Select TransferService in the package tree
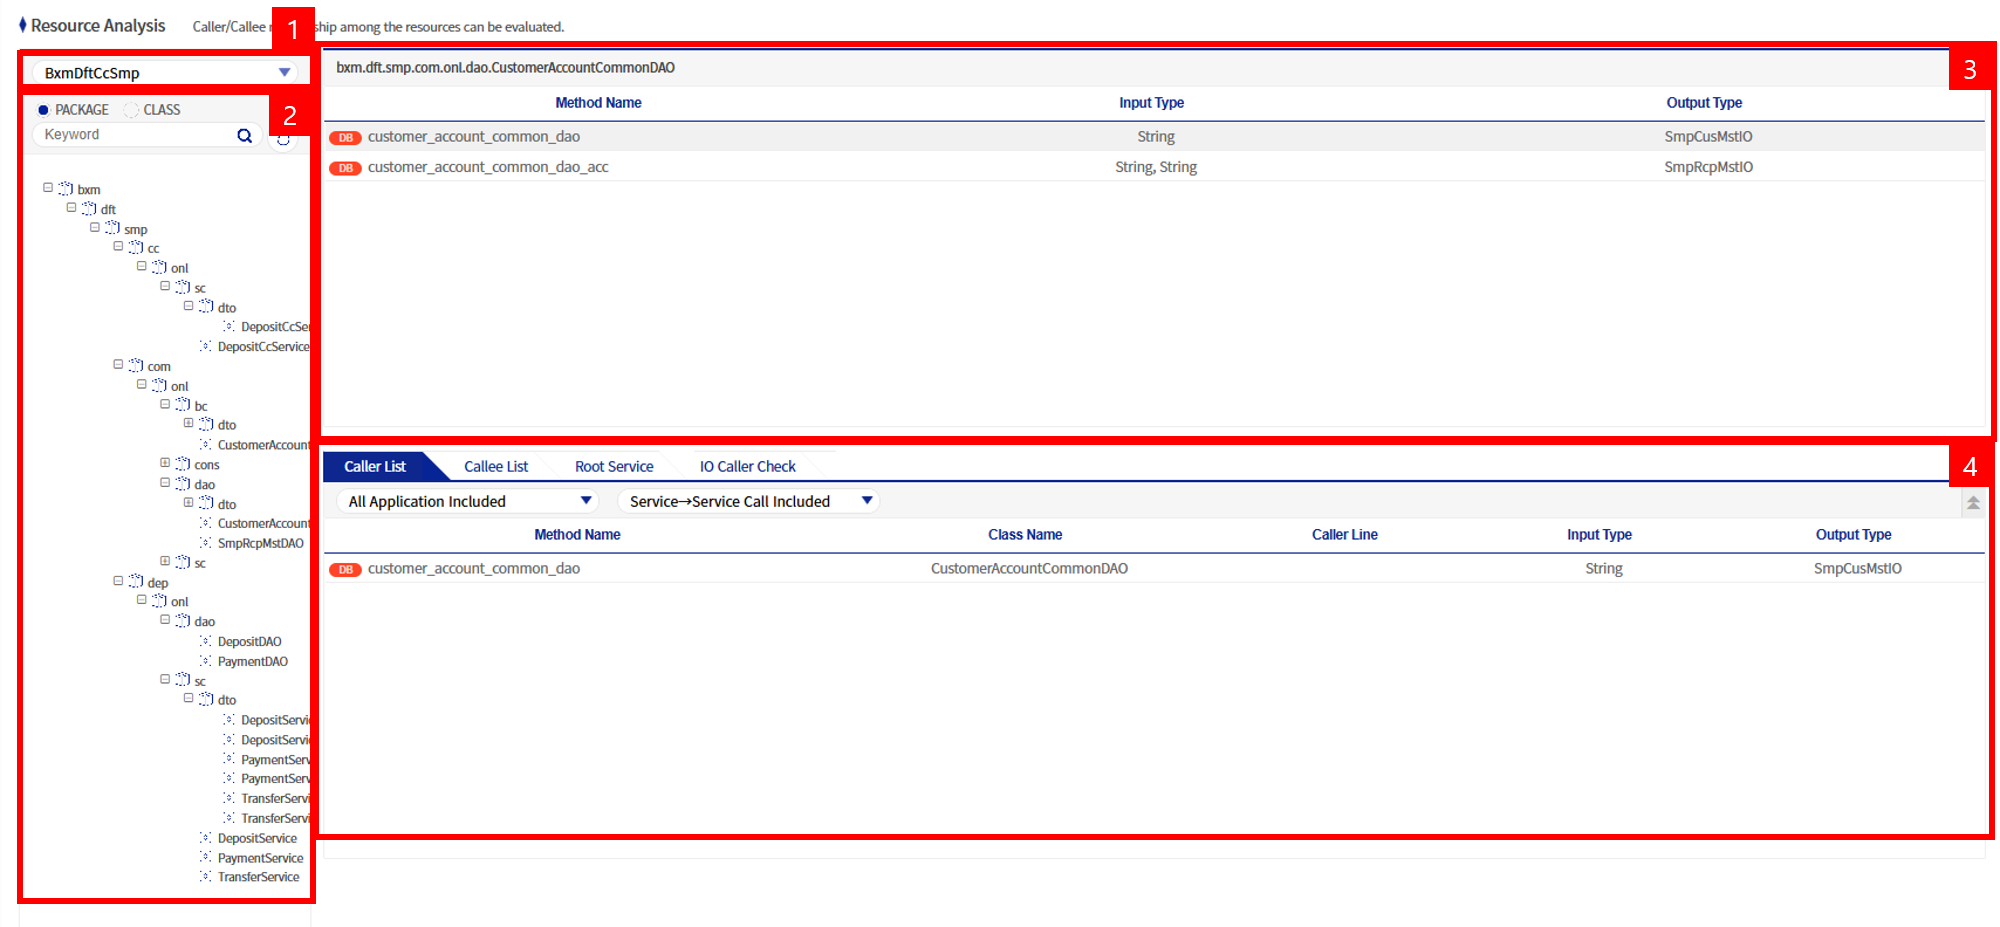 coord(258,877)
